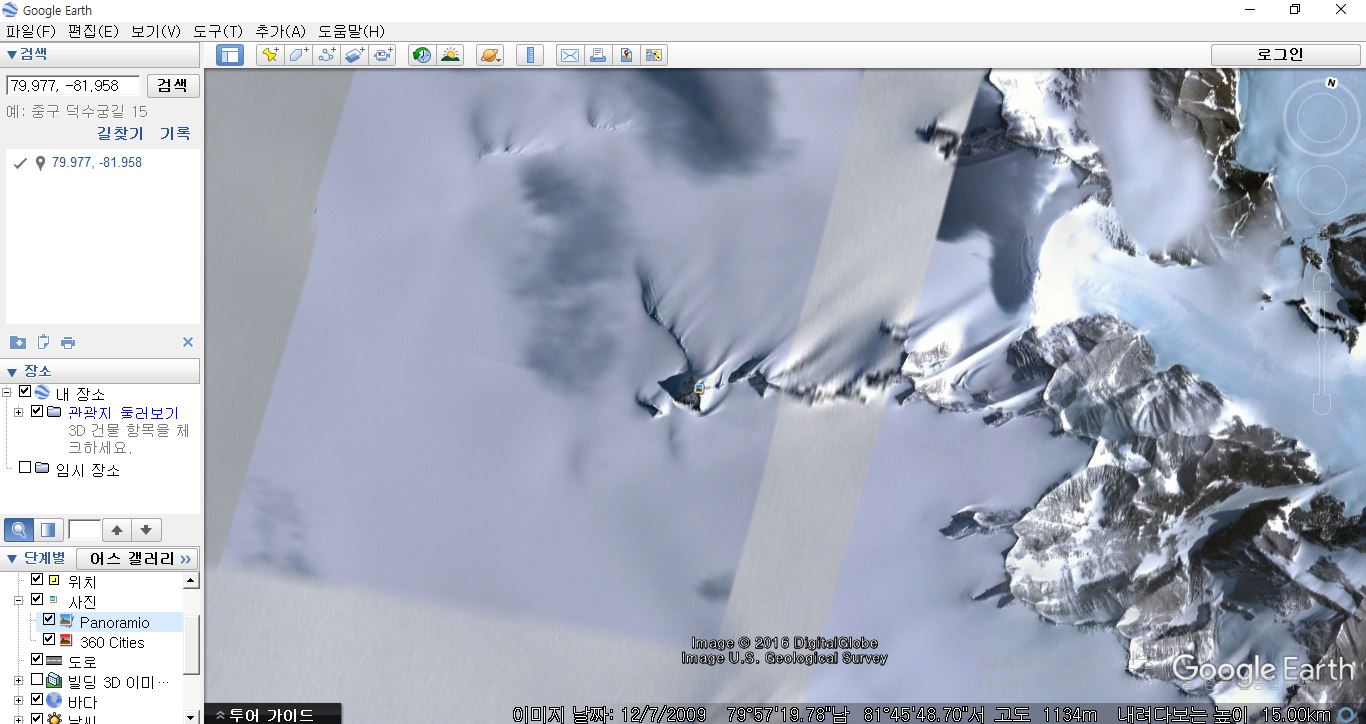The width and height of the screenshot is (1366, 724).
Task: Uncheck the Panoramio layer checkbox
Action: point(49,621)
